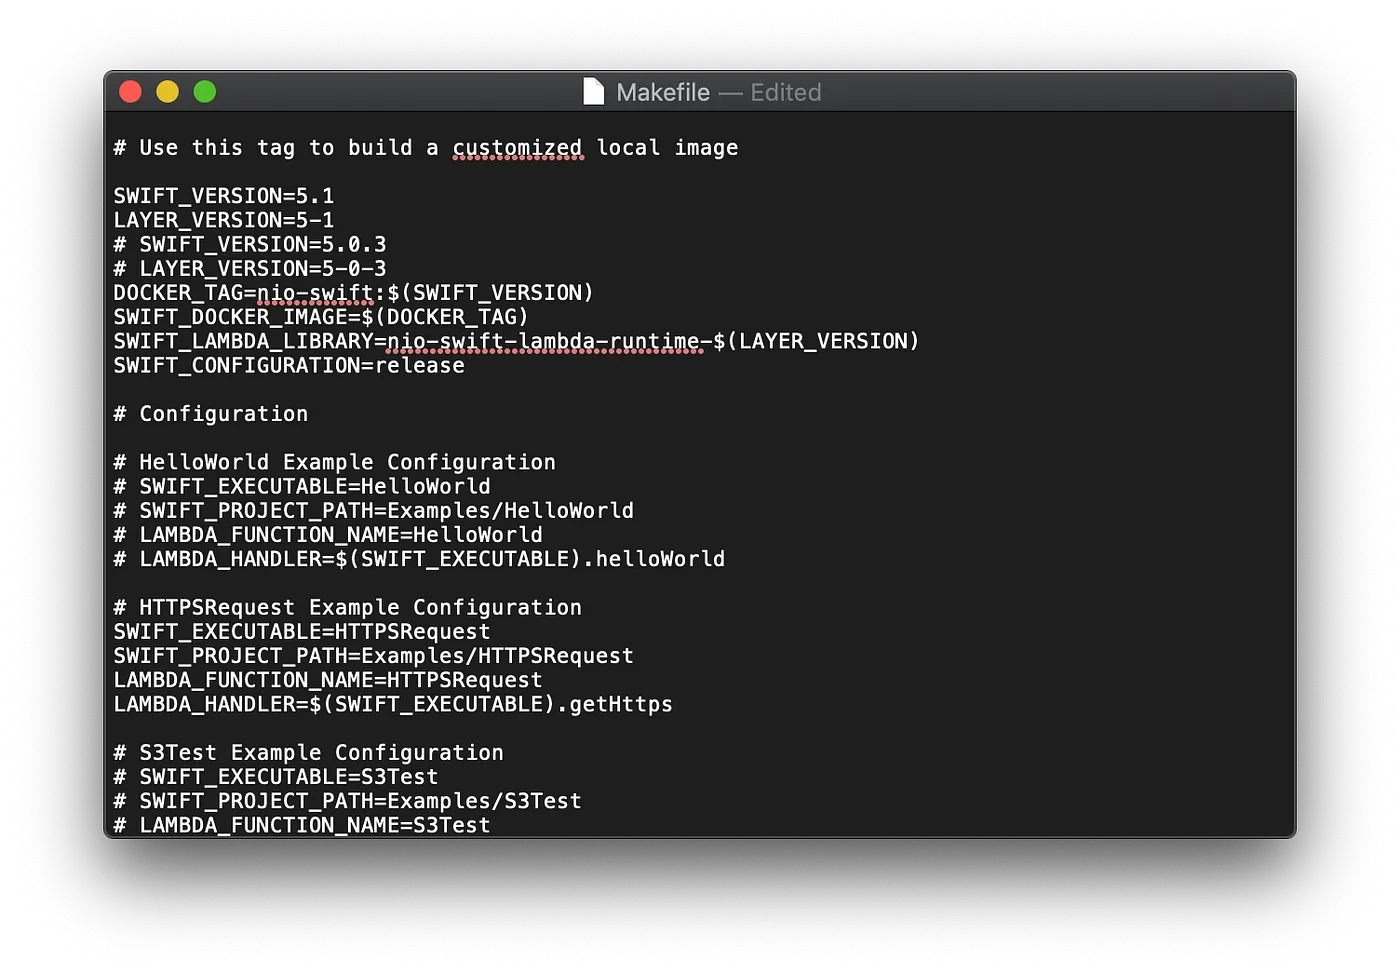
Task: Click '# SWIFT_EXECUTABLE=S3Test' line
Action: 276,777
